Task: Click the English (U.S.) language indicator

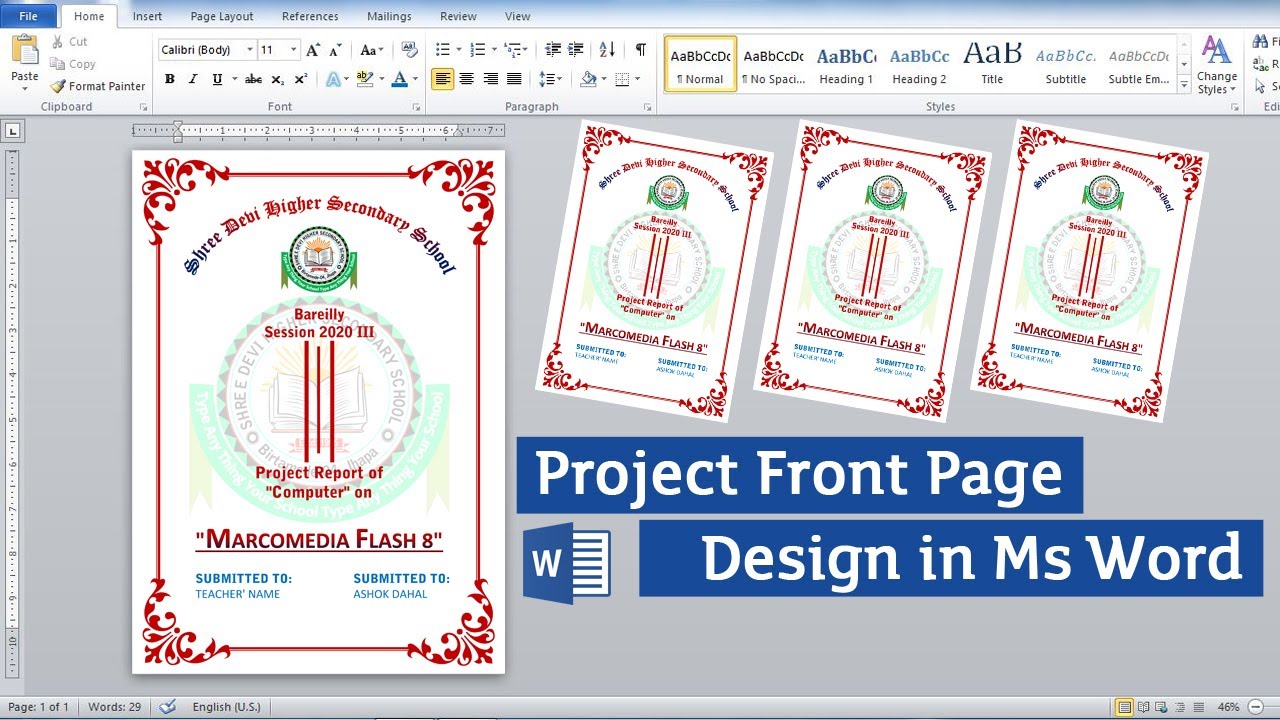Action: (x=226, y=707)
